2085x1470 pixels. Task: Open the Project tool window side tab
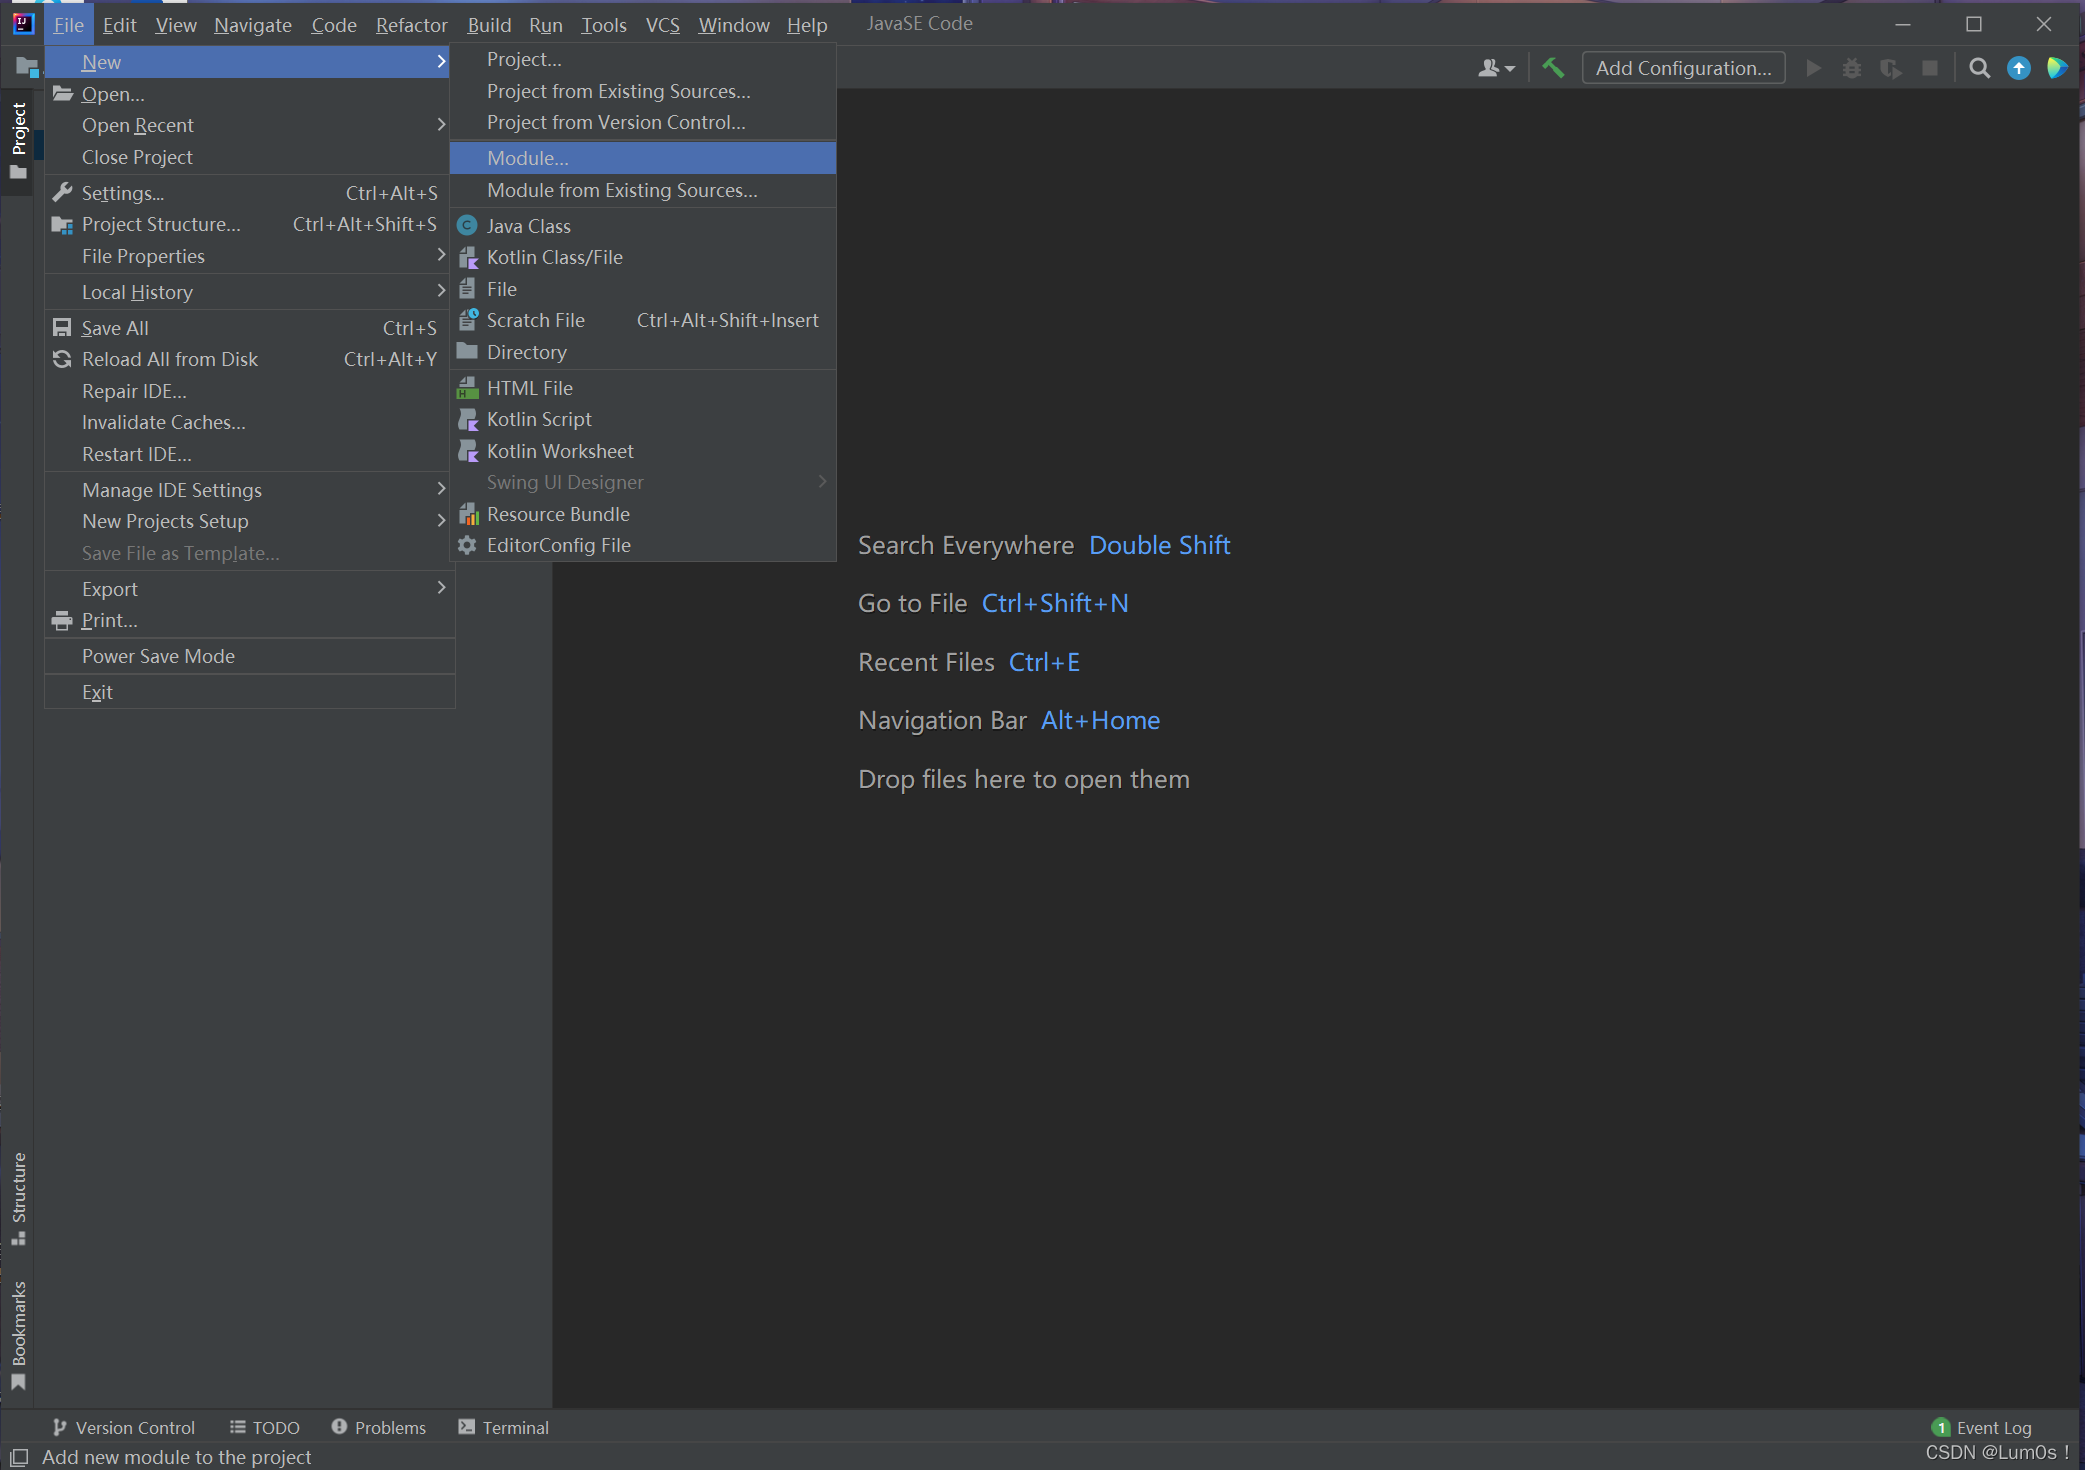pyautogui.click(x=18, y=139)
